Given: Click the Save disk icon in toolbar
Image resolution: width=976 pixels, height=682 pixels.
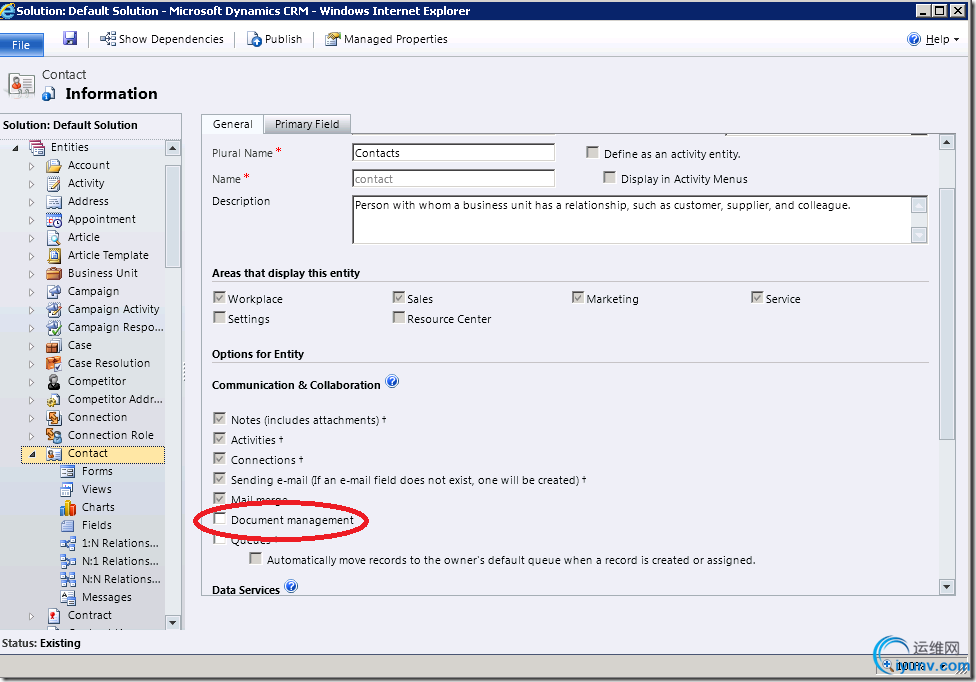Looking at the screenshot, I should pyautogui.click(x=70, y=39).
